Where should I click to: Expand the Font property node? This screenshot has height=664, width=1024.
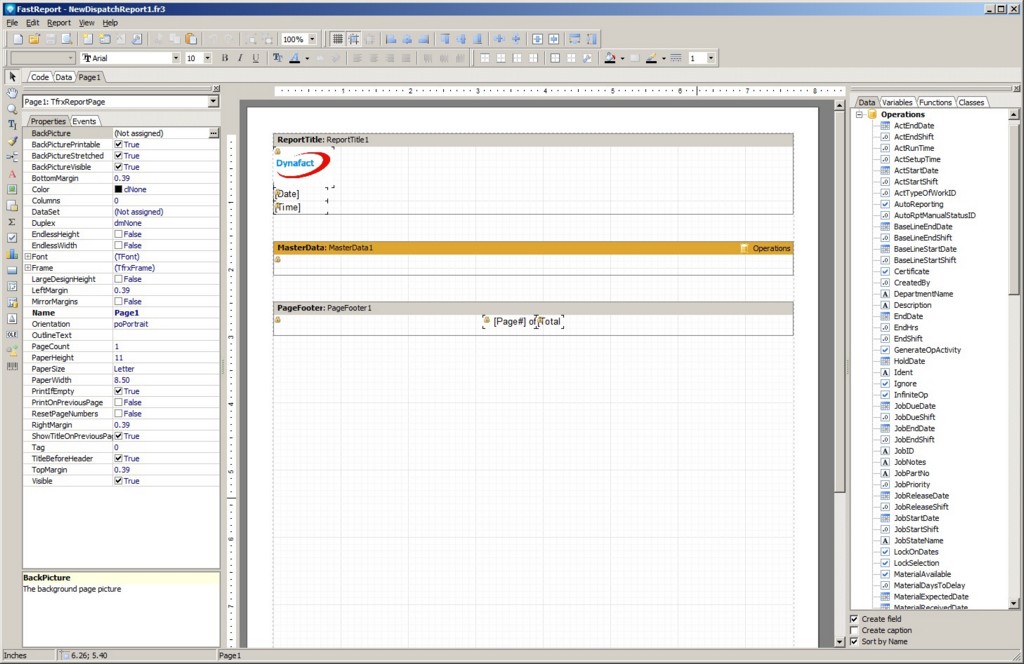coord(27,257)
